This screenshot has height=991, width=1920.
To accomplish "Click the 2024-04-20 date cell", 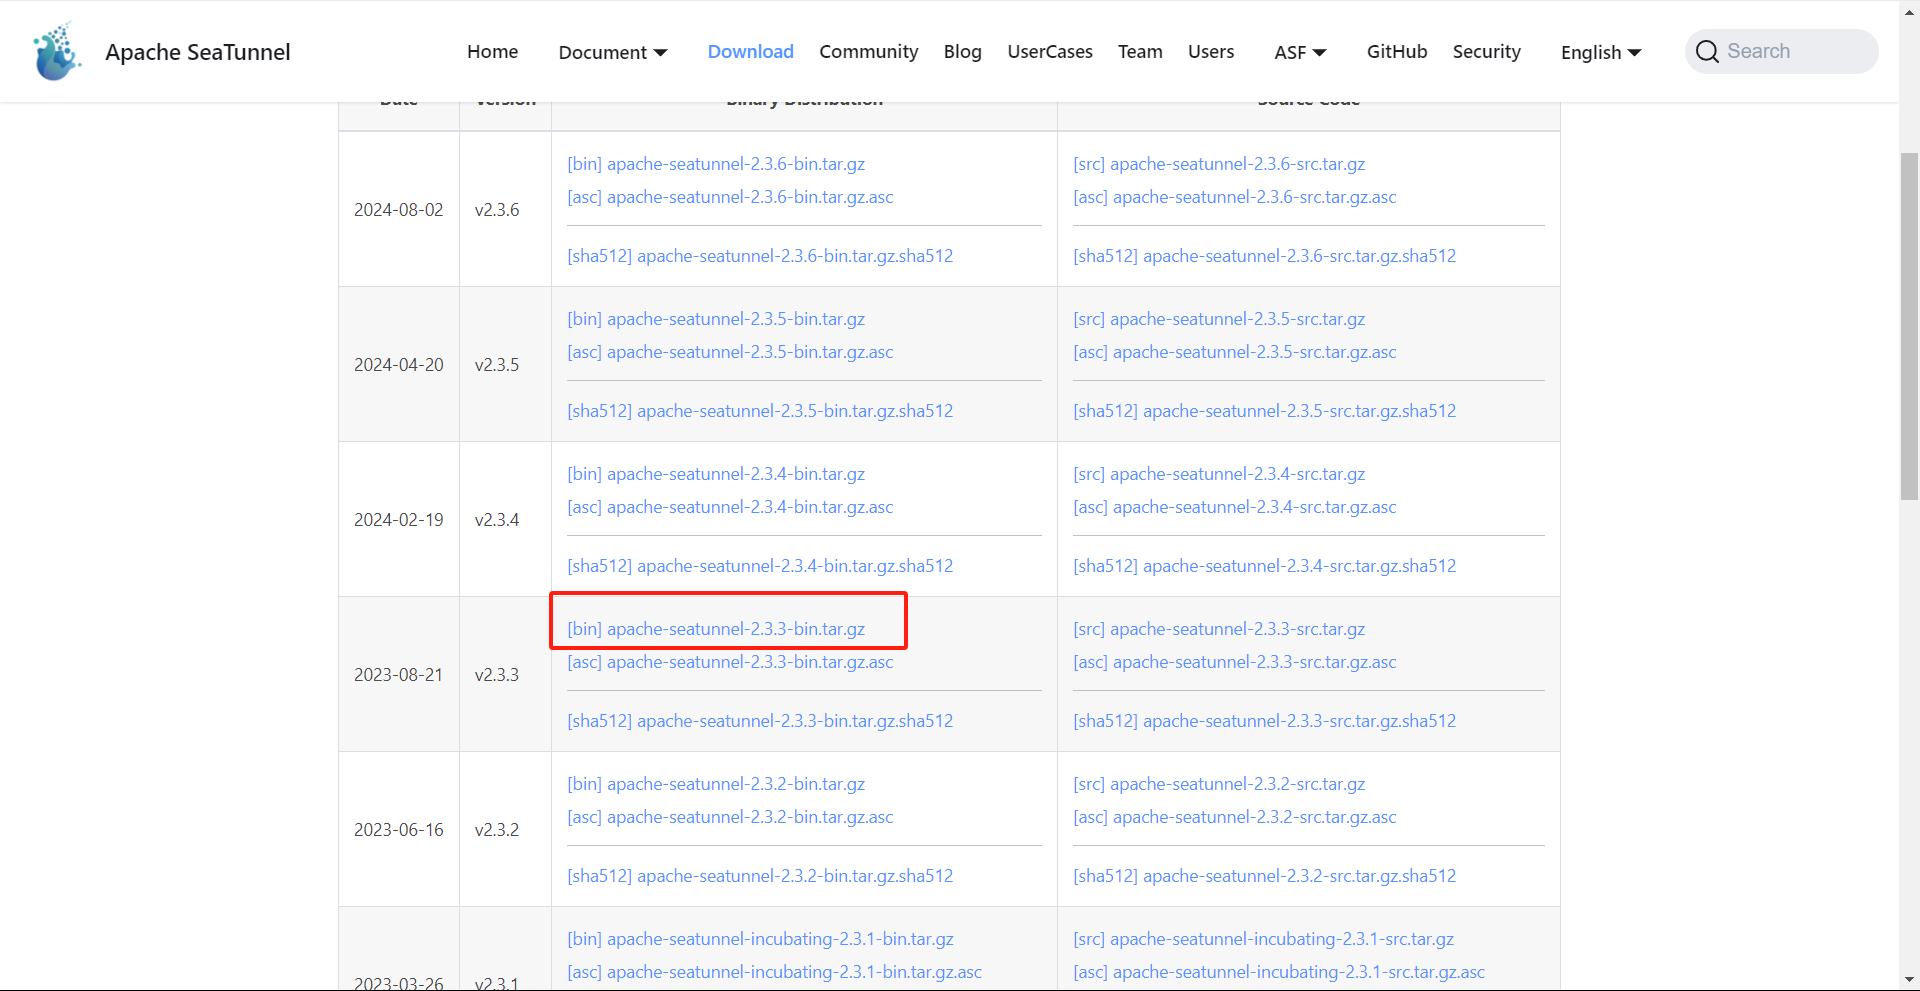I will coord(398,365).
